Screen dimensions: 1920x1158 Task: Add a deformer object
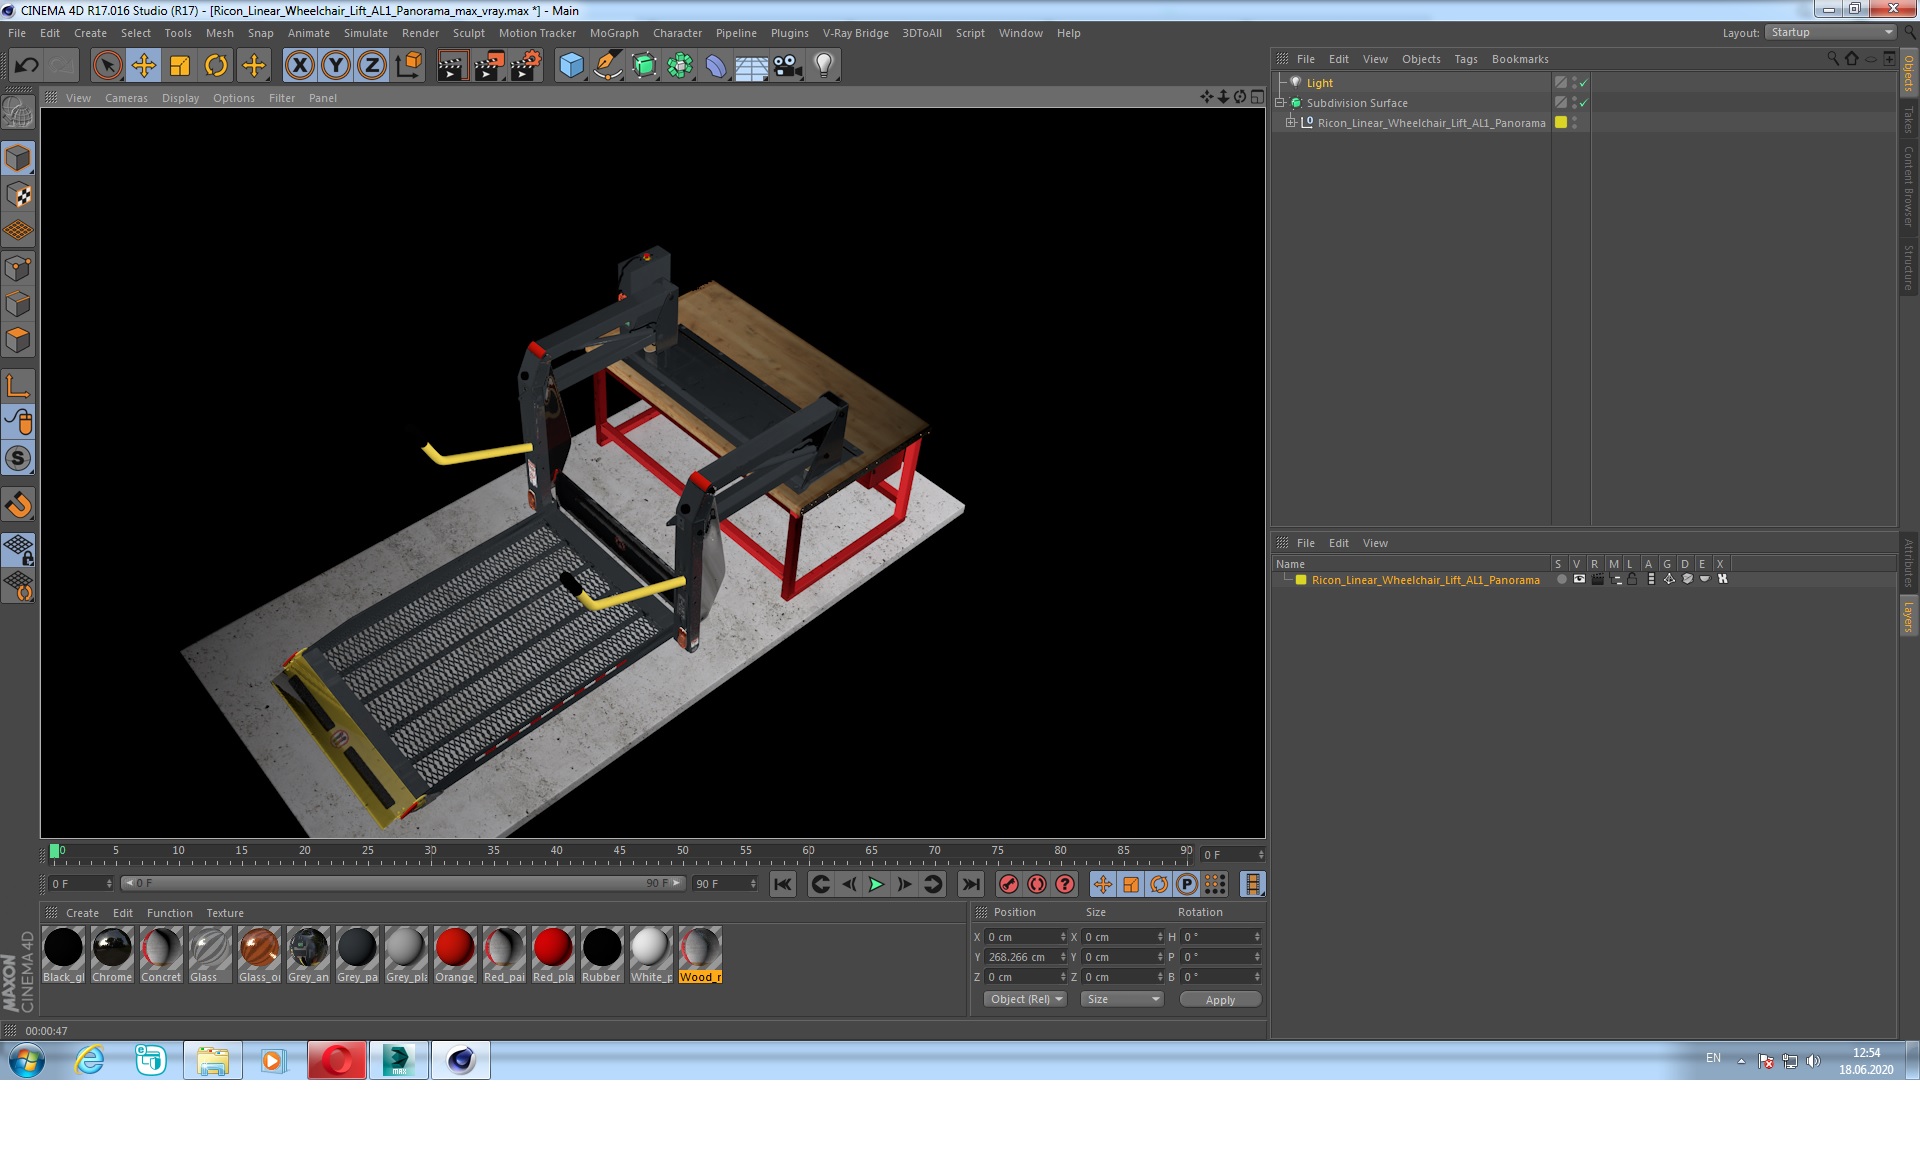(716, 66)
